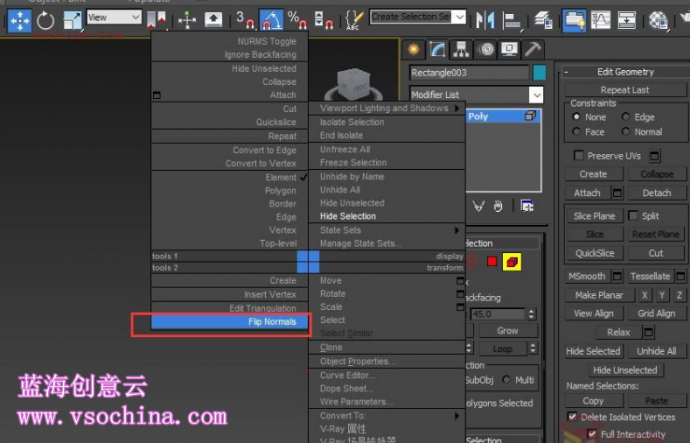Select Polygon sub-object level icon
The image size is (690, 443).
(x=492, y=262)
